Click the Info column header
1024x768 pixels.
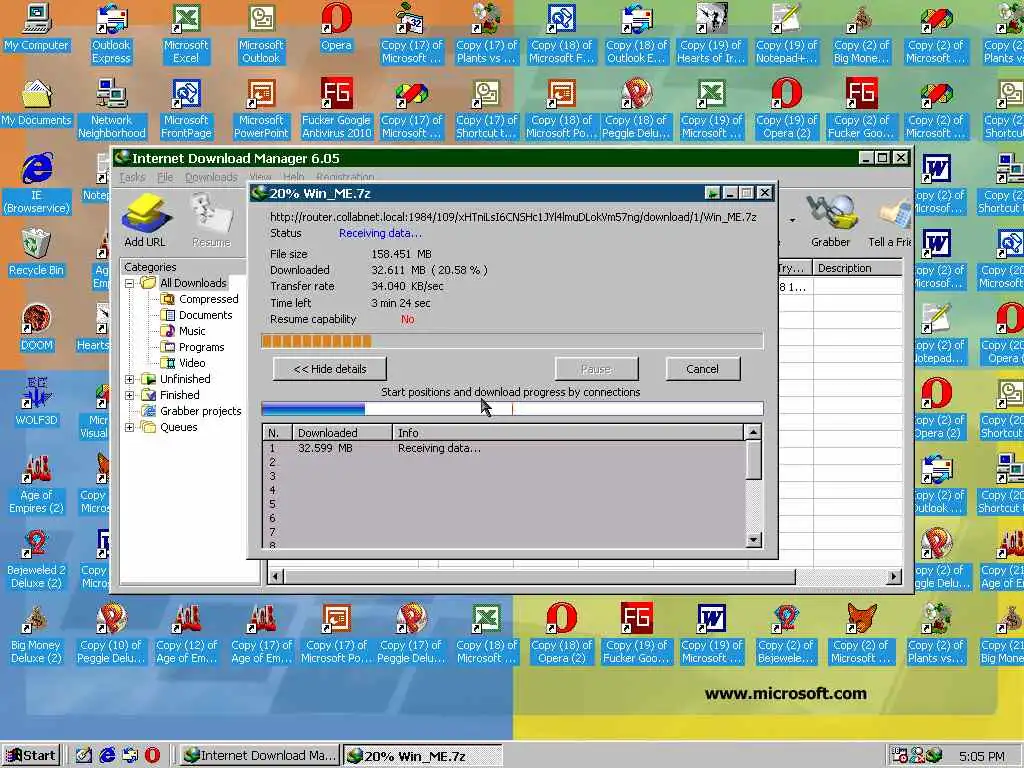point(568,432)
